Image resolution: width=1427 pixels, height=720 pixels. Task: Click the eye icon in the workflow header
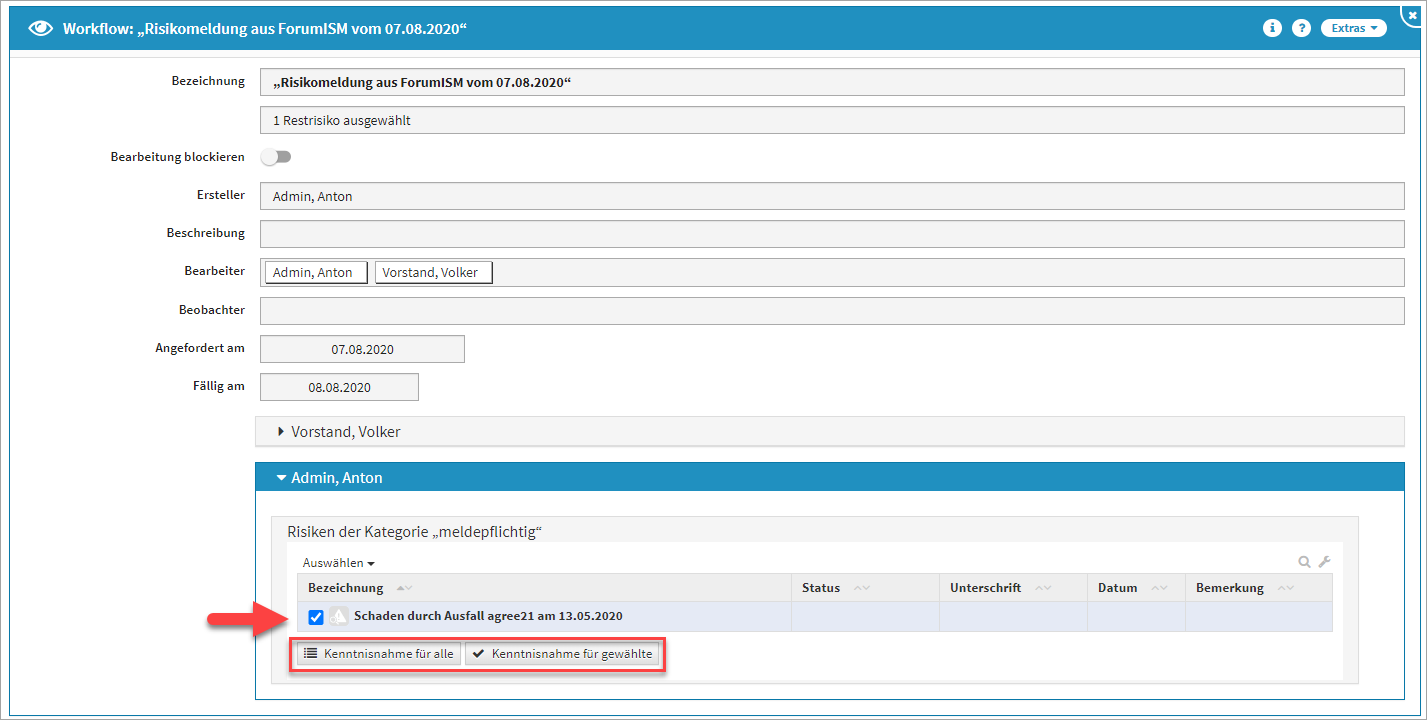point(40,28)
